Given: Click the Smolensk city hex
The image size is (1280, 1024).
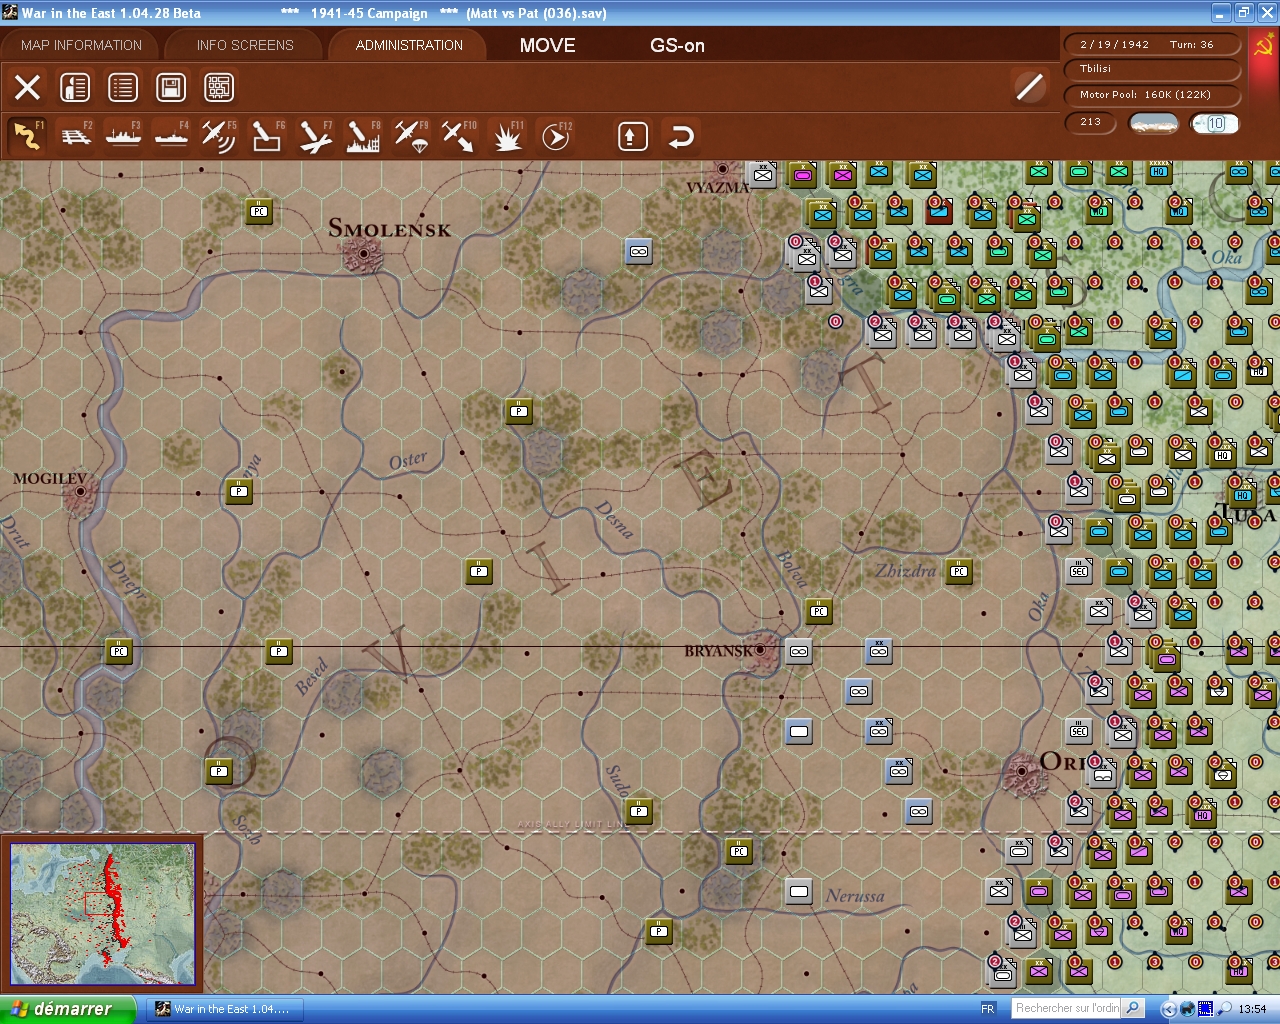Looking at the screenshot, I should click(x=363, y=254).
